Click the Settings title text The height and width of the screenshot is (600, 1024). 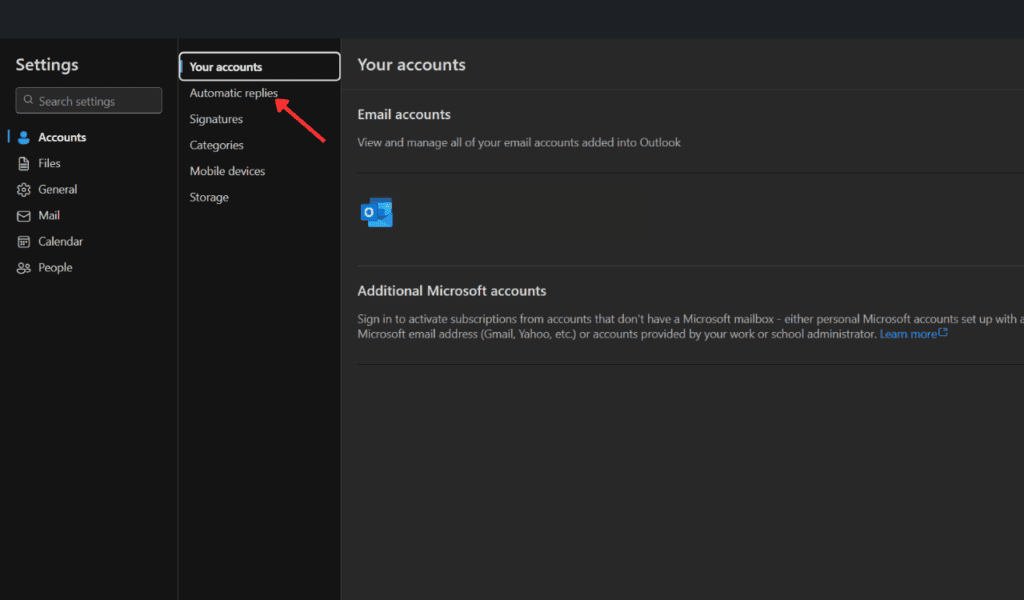click(47, 65)
